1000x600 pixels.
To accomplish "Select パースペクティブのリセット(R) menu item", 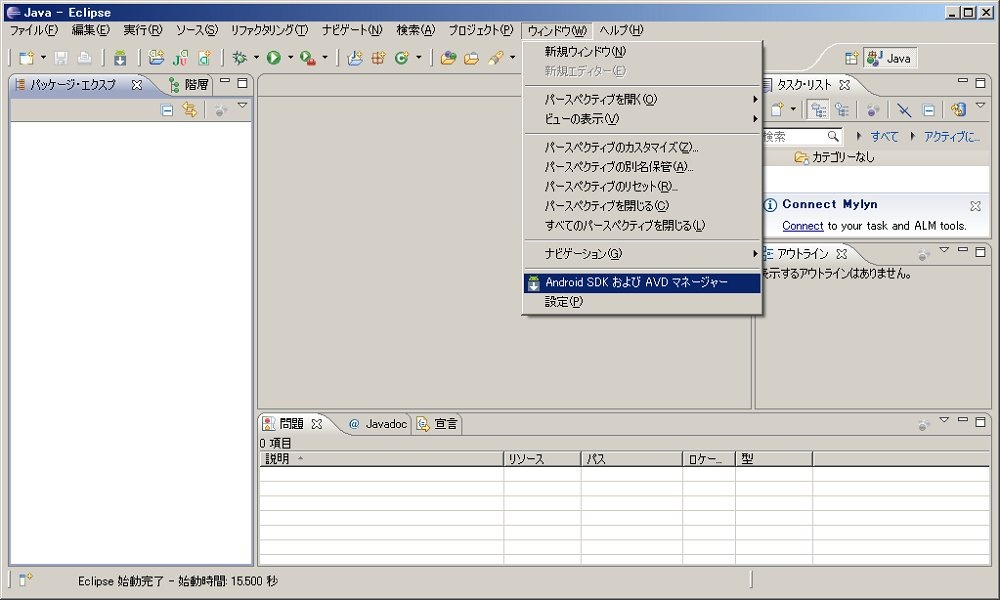I will point(643,187).
